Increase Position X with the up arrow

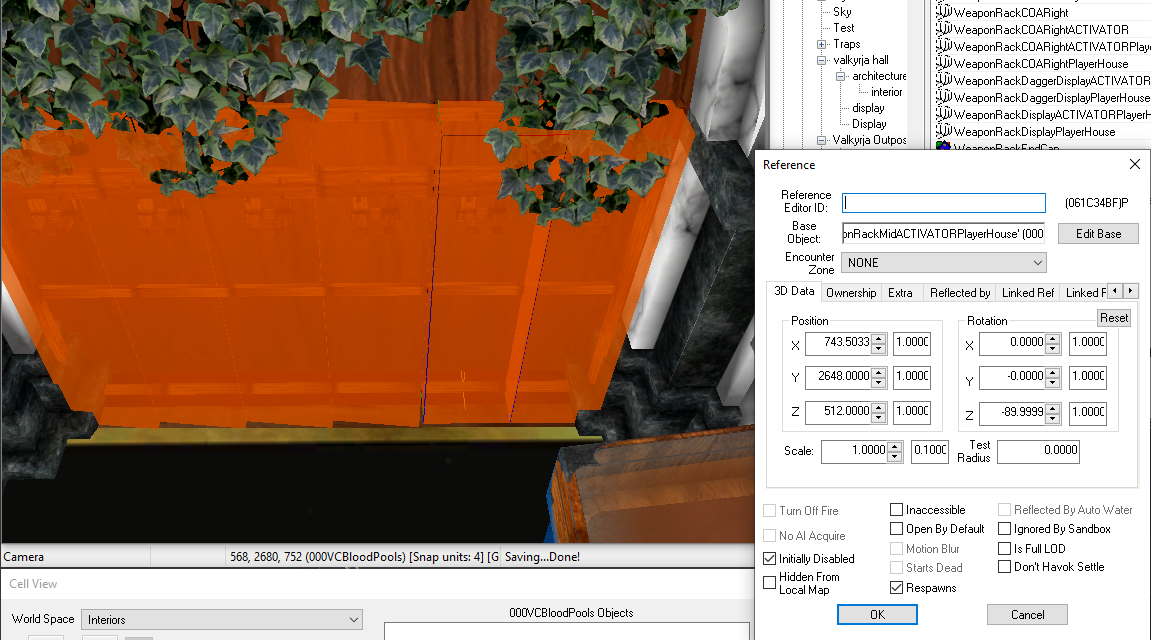click(879, 338)
